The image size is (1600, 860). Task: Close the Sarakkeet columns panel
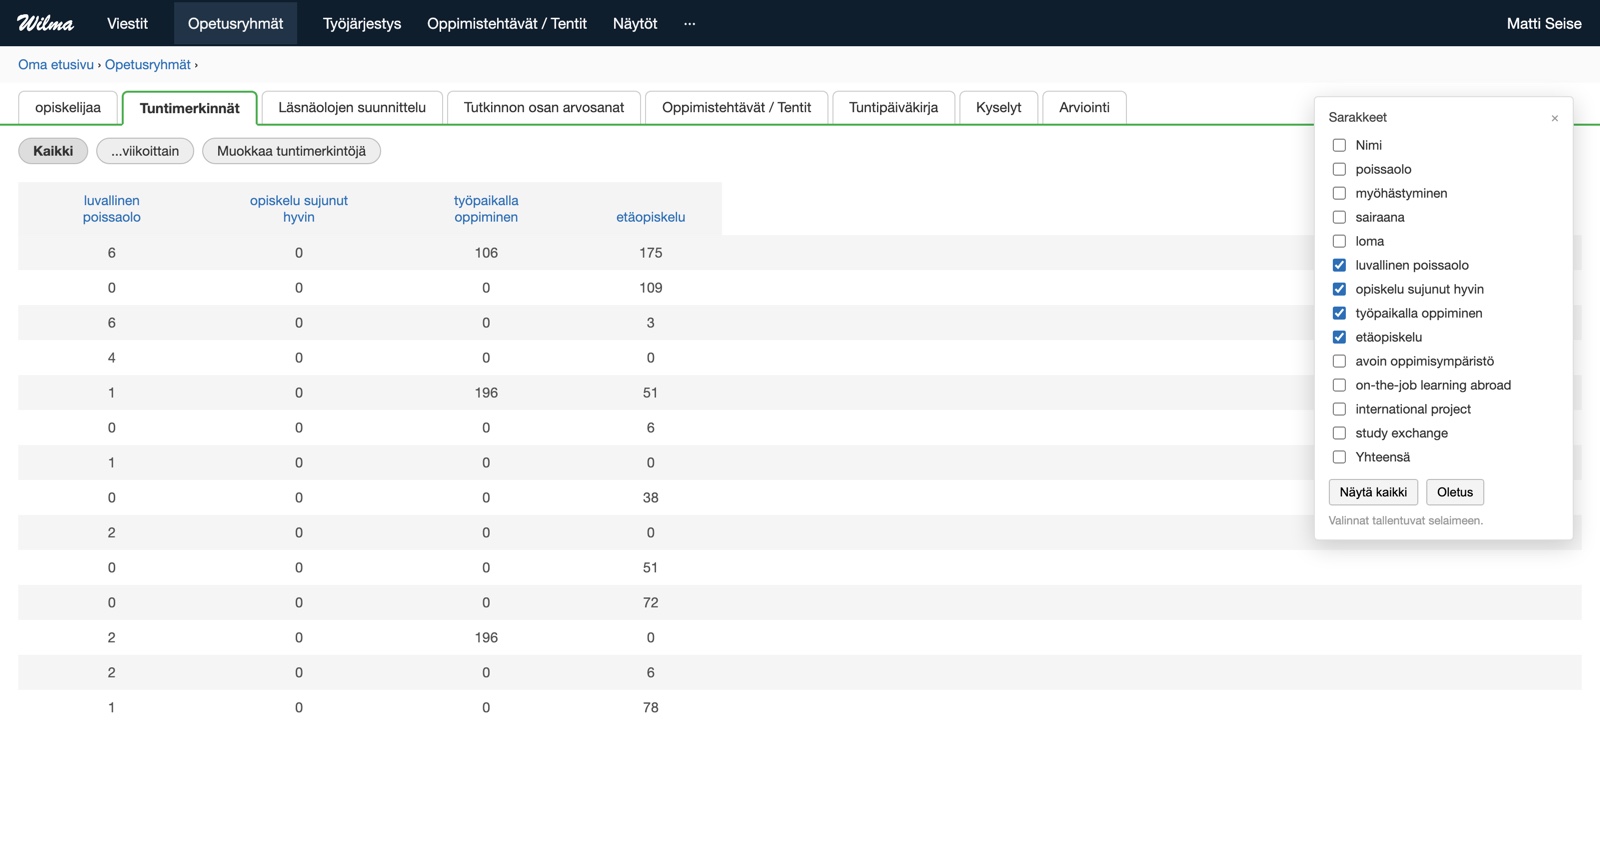[x=1554, y=118]
